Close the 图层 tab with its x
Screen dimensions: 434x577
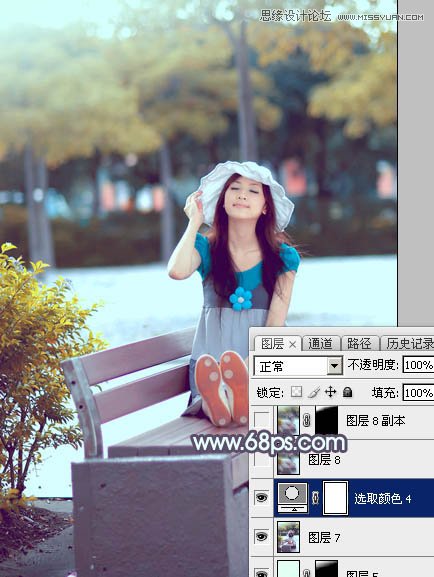[293, 344]
